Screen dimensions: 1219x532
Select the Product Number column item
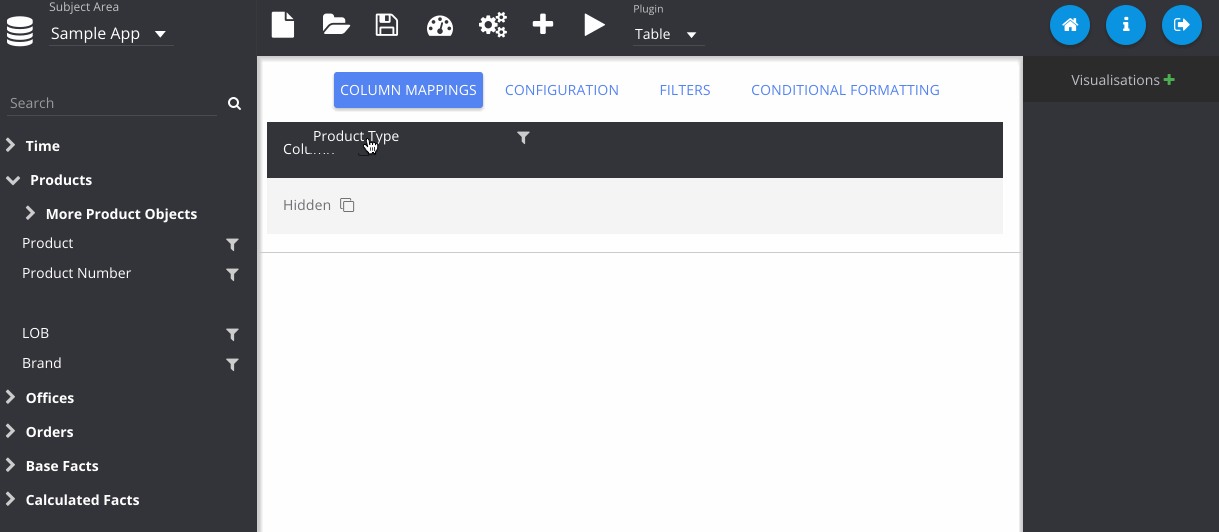(x=77, y=273)
